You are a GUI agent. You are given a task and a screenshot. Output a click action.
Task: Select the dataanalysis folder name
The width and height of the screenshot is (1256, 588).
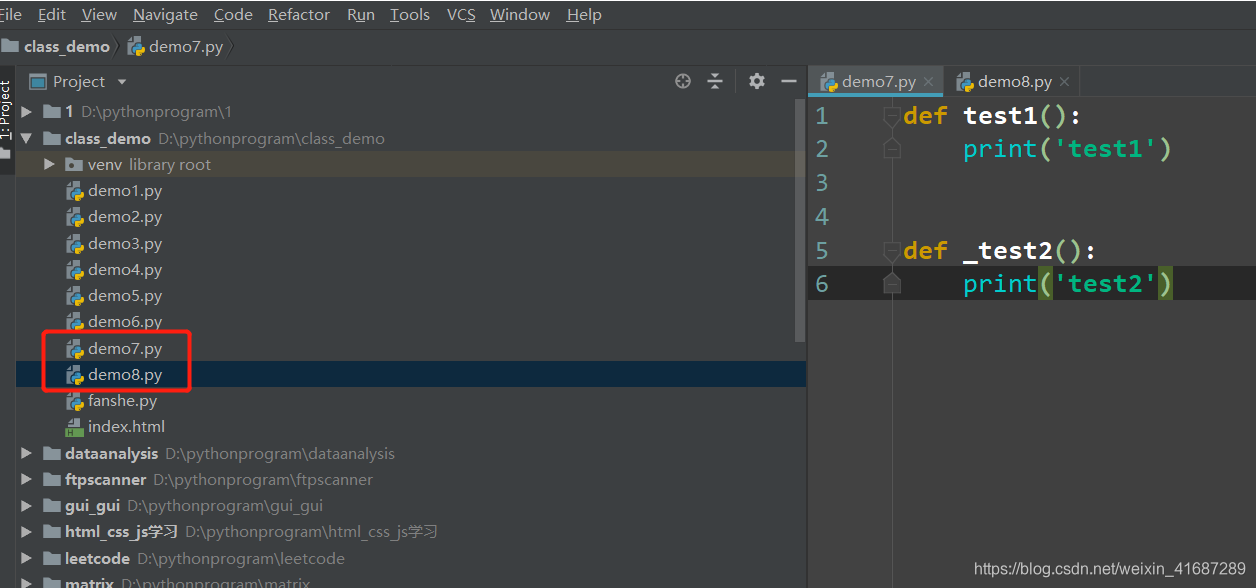click(x=112, y=453)
